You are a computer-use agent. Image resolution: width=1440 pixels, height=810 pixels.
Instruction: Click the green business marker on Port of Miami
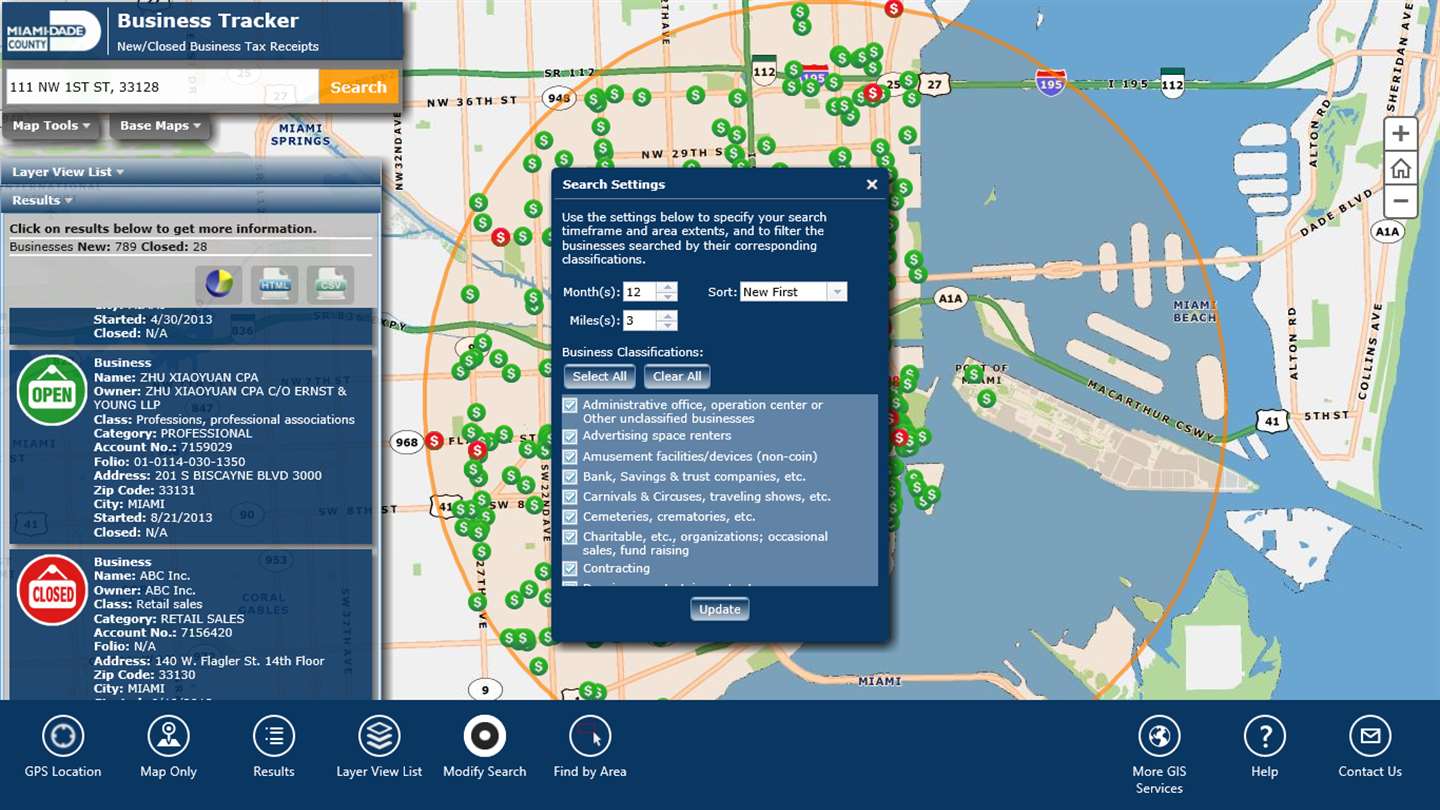click(973, 374)
